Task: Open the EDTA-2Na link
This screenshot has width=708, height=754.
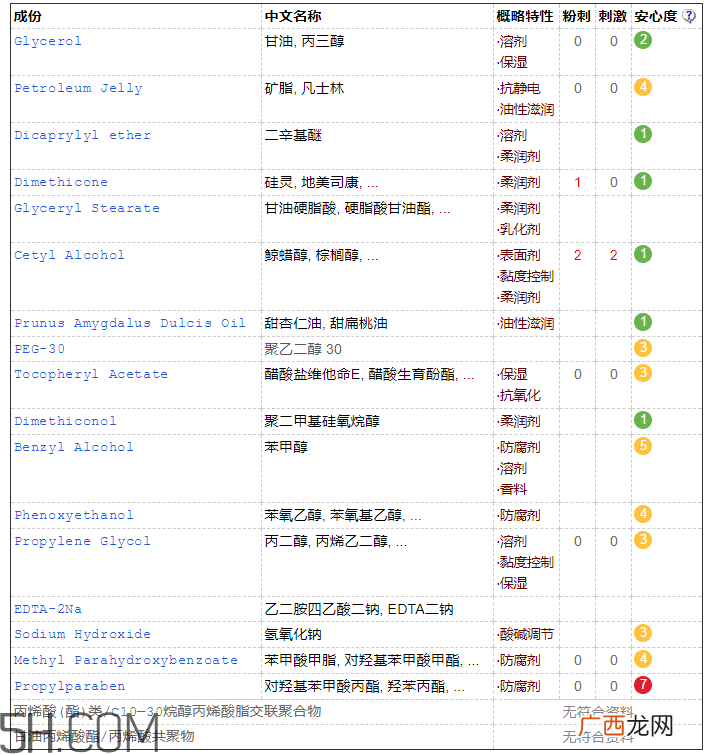Action: 48,609
